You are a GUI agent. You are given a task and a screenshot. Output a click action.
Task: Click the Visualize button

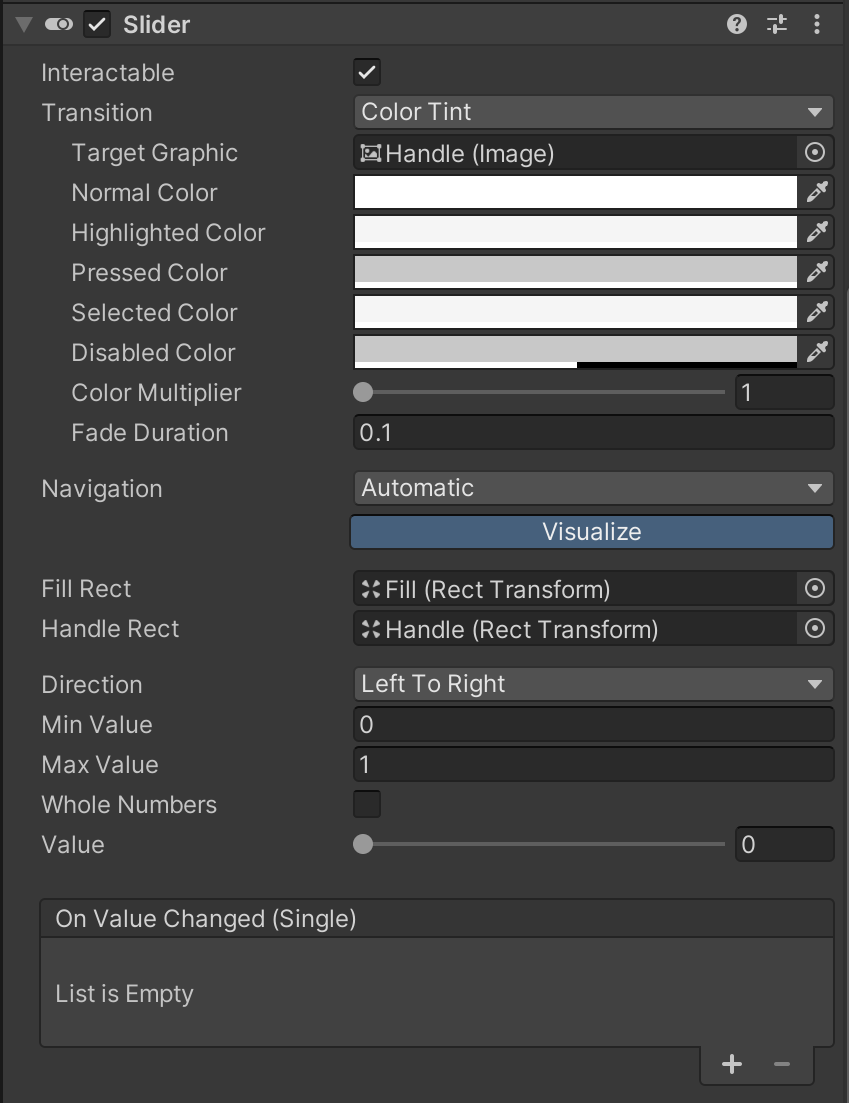pyautogui.click(x=592, y=532)
